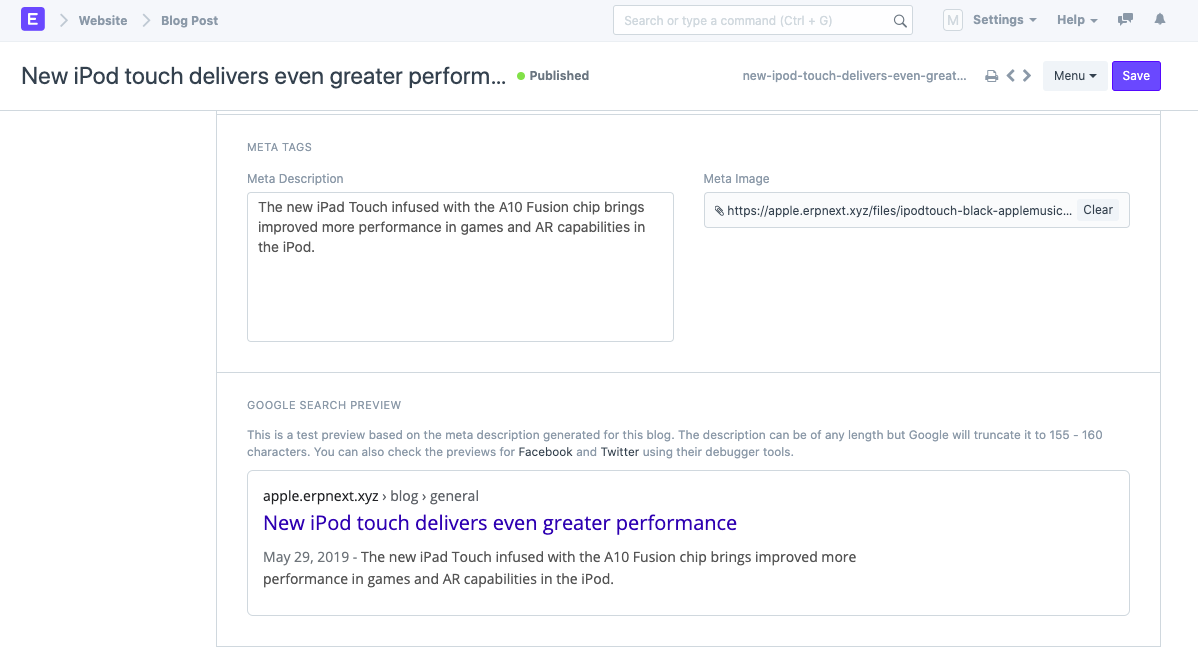Open the user avatar marked M
Viewport: 1198px width, 663px height.
click(952, 19)
